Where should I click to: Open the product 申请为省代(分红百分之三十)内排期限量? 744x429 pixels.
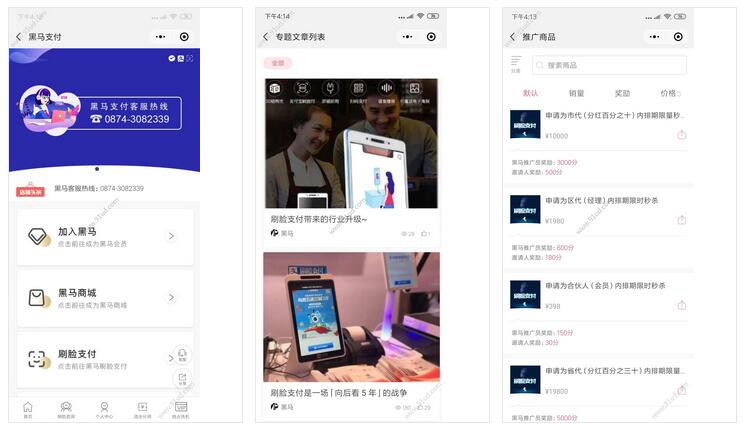615,371
